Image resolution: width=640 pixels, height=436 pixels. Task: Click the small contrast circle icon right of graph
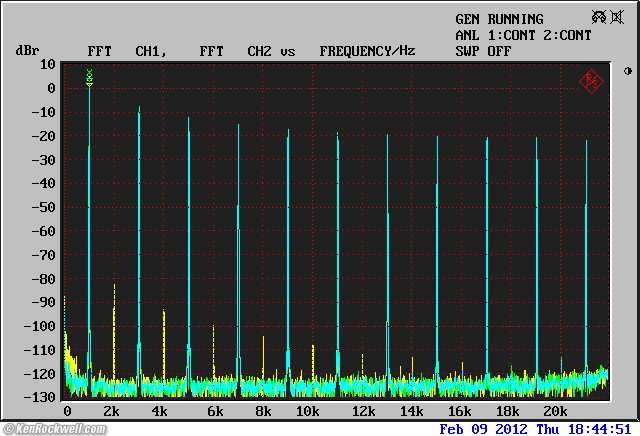tap(627, 71)
